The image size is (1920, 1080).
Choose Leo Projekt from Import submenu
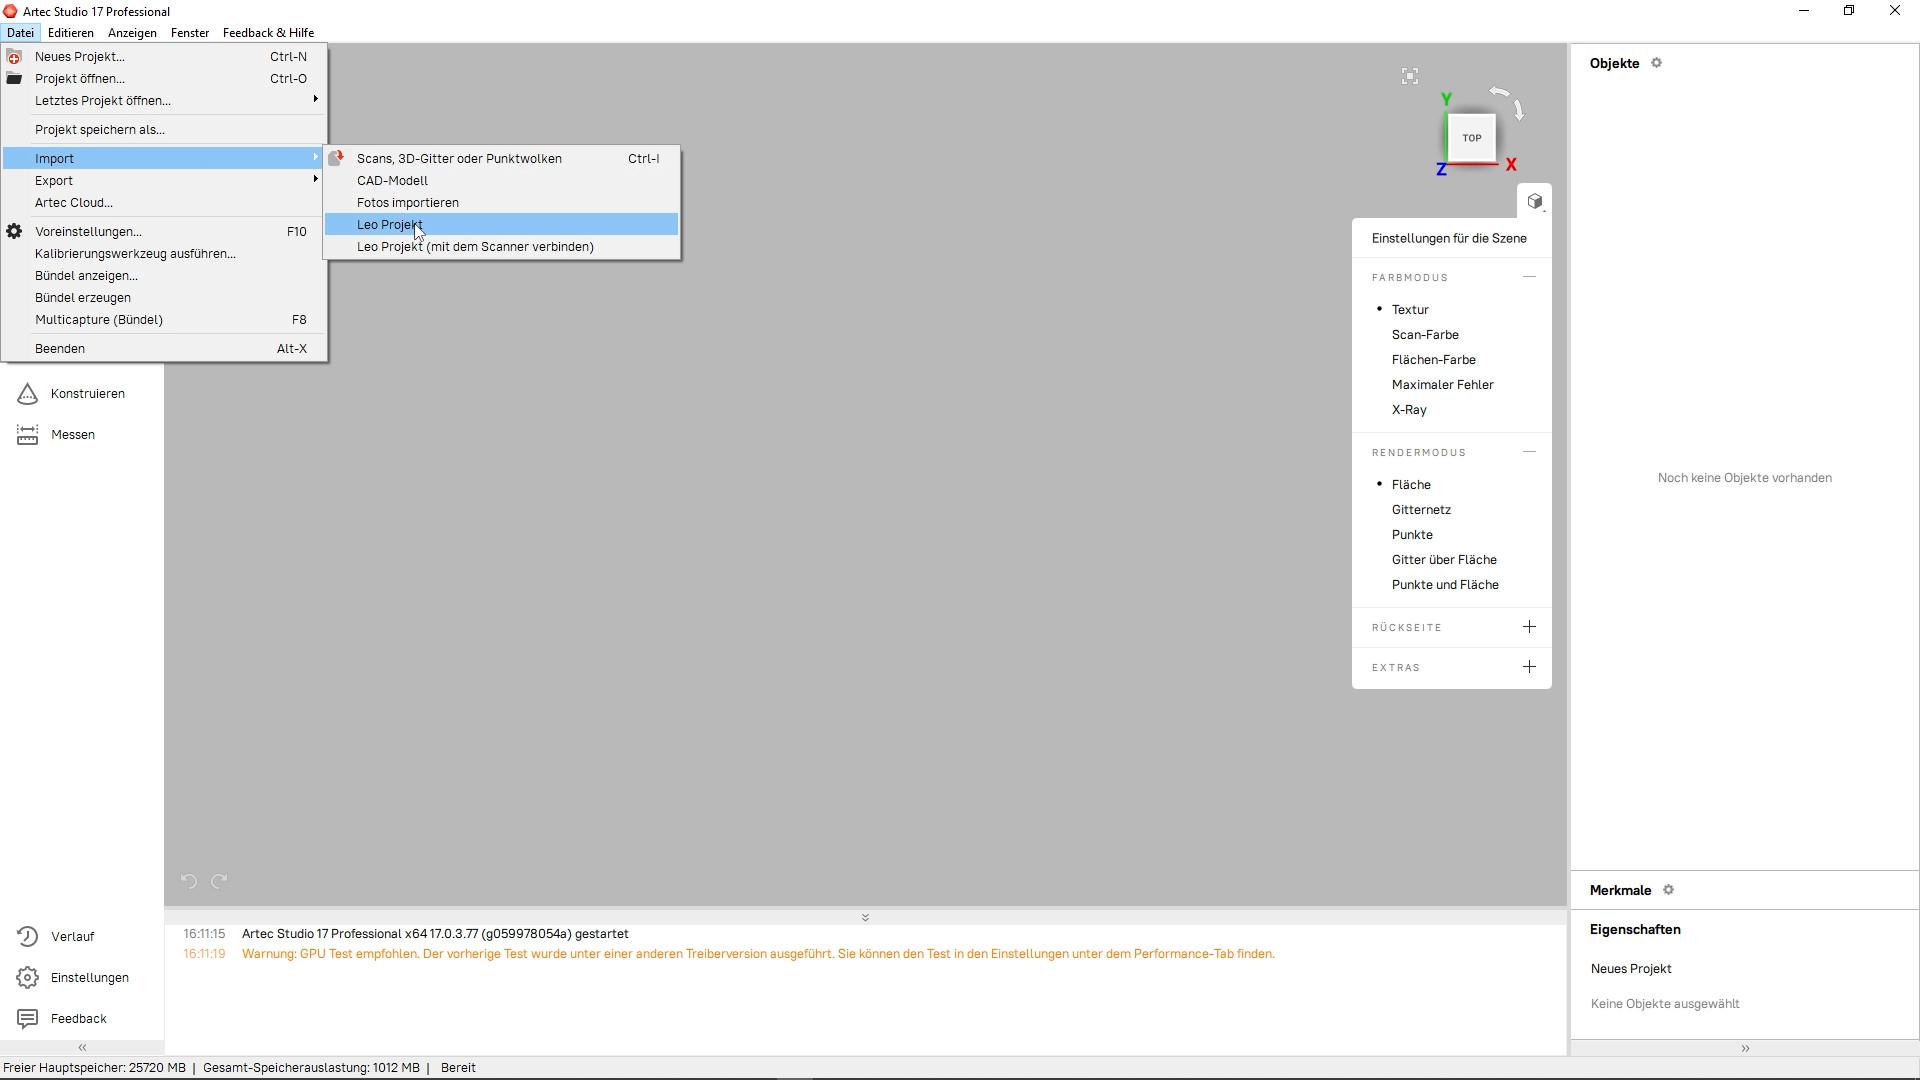point(501,225)
